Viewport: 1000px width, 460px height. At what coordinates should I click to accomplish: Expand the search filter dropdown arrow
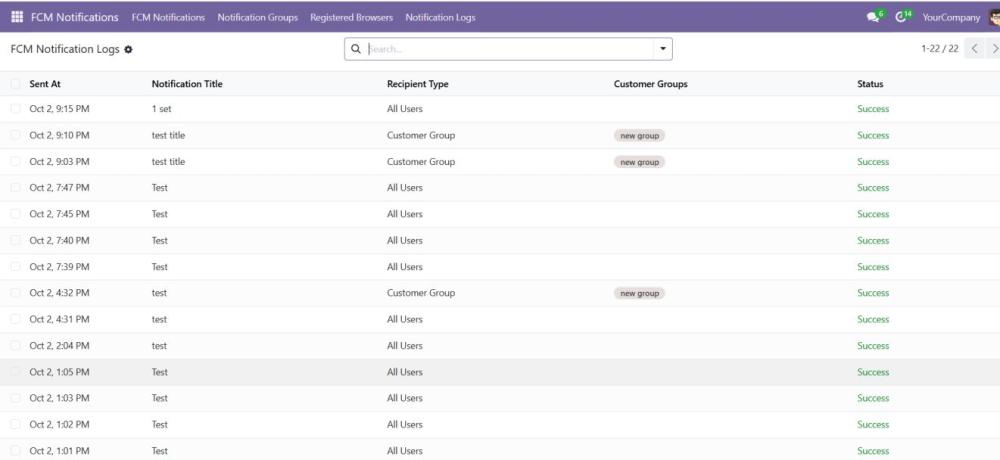click(662, 49)
